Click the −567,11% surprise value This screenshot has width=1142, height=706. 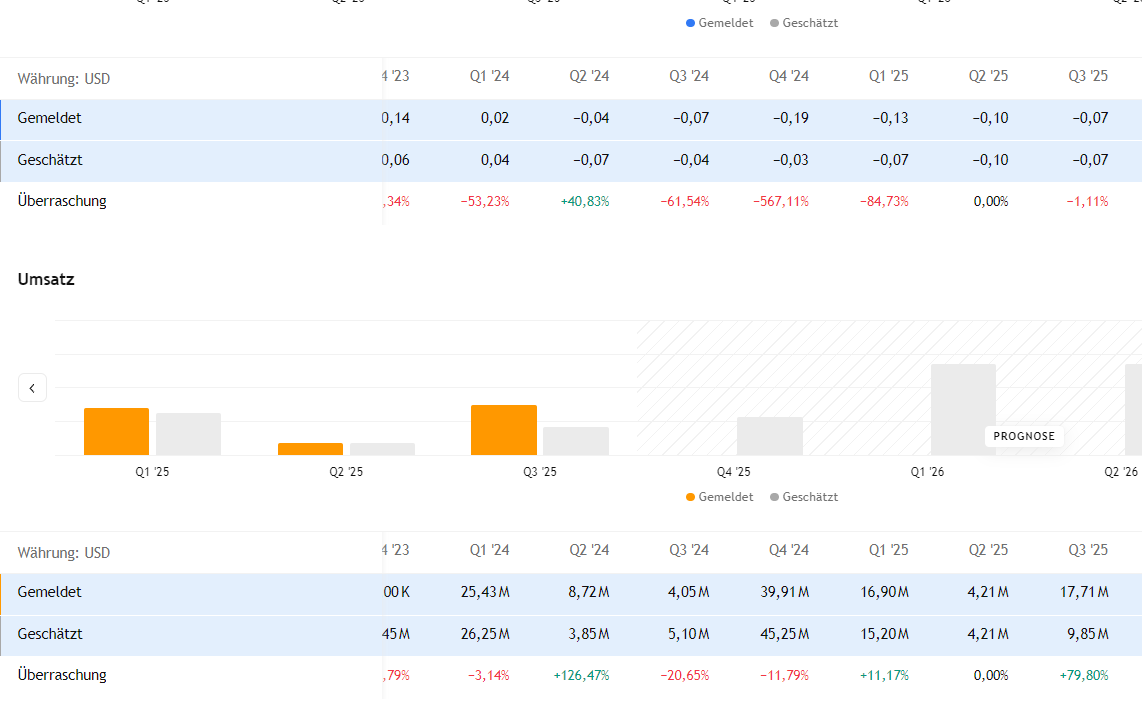pyautogui.click(x=781, y=201)
